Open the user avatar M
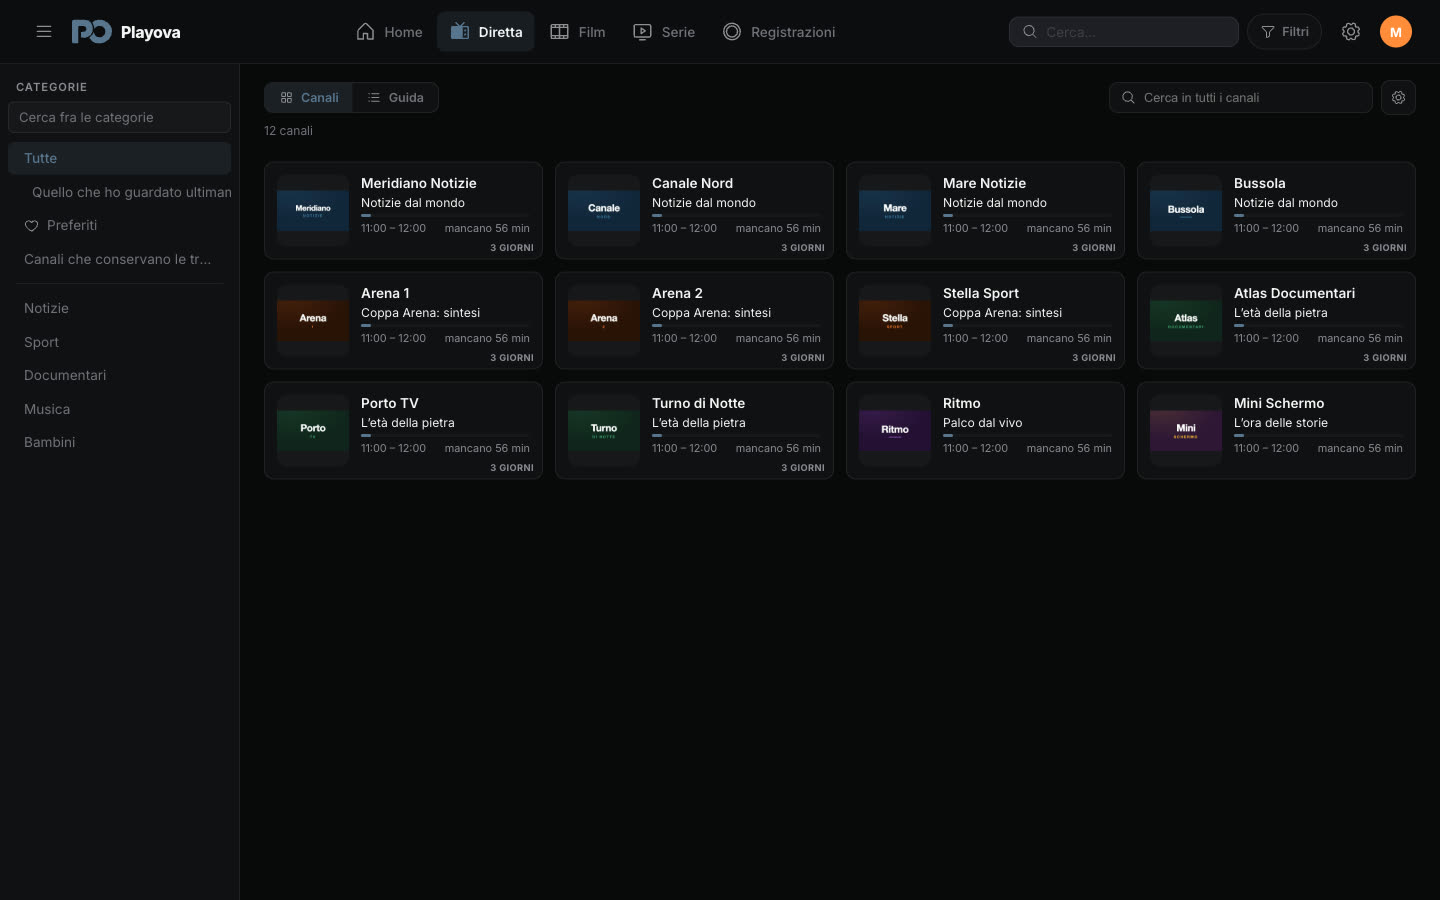Screen dimensions: 1440x900 (1396, 32)
